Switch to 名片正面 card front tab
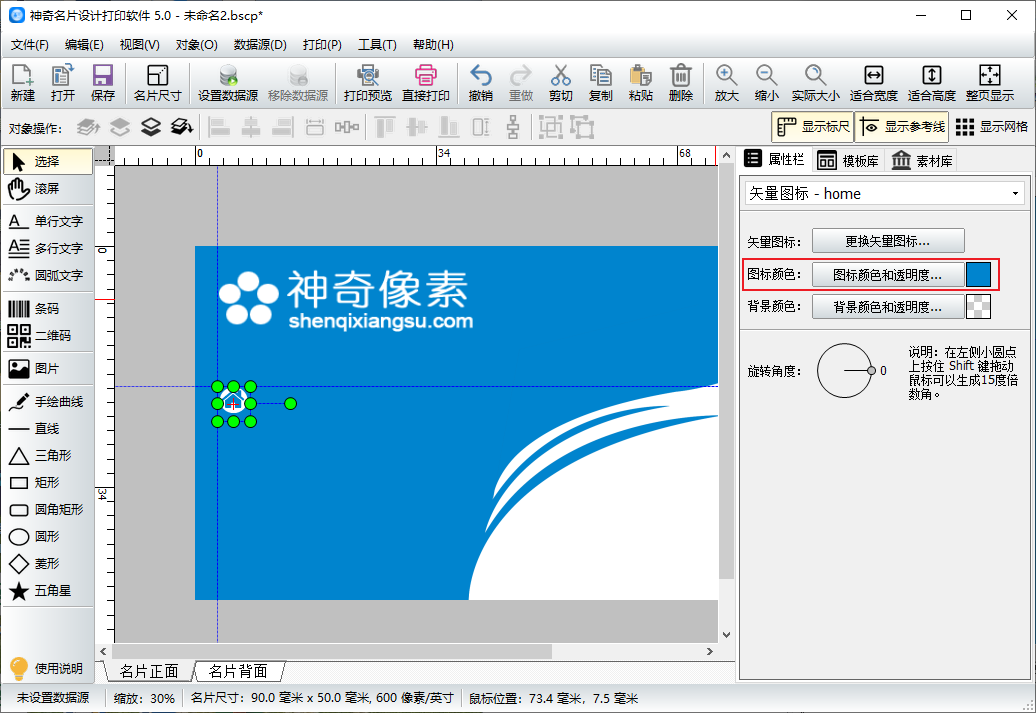 pyautogui.click(x=149, y=671)
